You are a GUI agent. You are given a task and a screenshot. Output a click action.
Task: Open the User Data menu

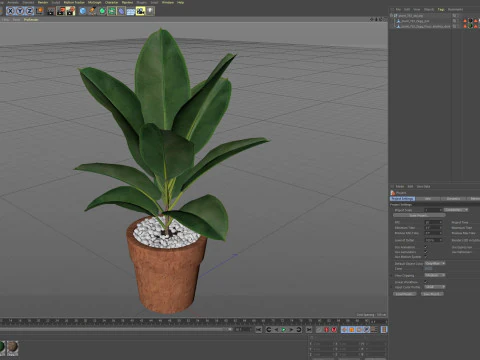(x=423, y=186)
